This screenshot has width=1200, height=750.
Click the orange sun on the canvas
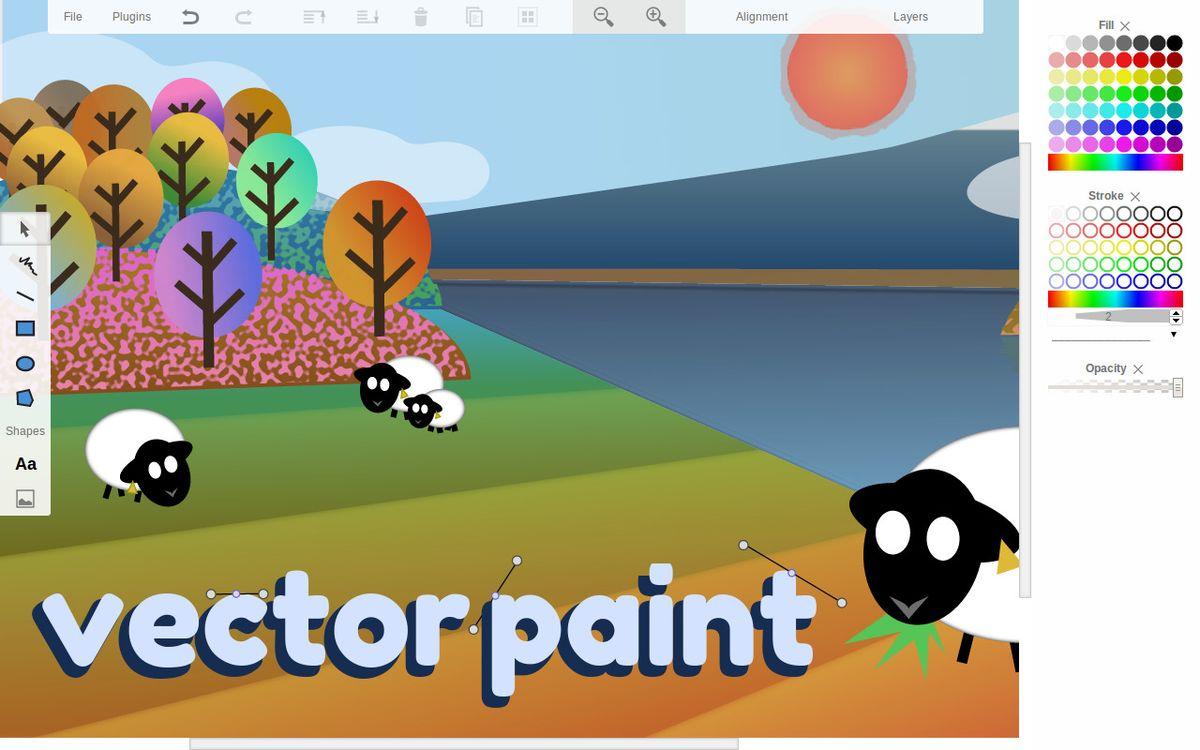pyautogui.click(x=847, y=72)
